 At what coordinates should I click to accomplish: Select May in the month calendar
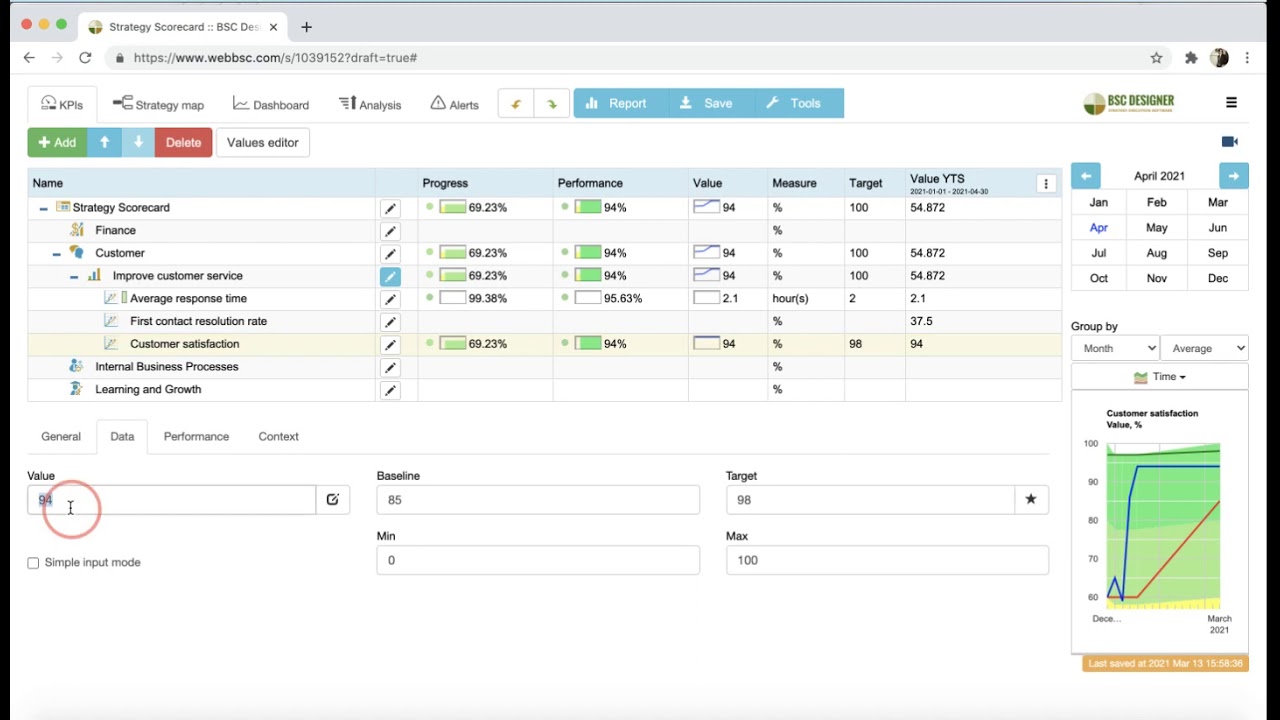tap(1157, 228)
